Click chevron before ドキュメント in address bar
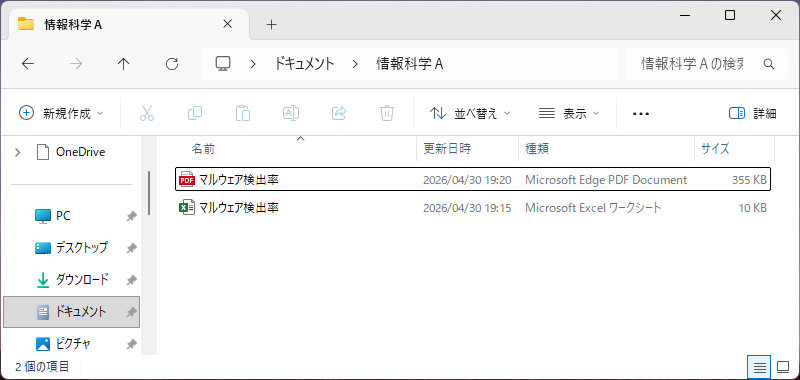This screenshot has height=380, width=800. tap(253, 64)
